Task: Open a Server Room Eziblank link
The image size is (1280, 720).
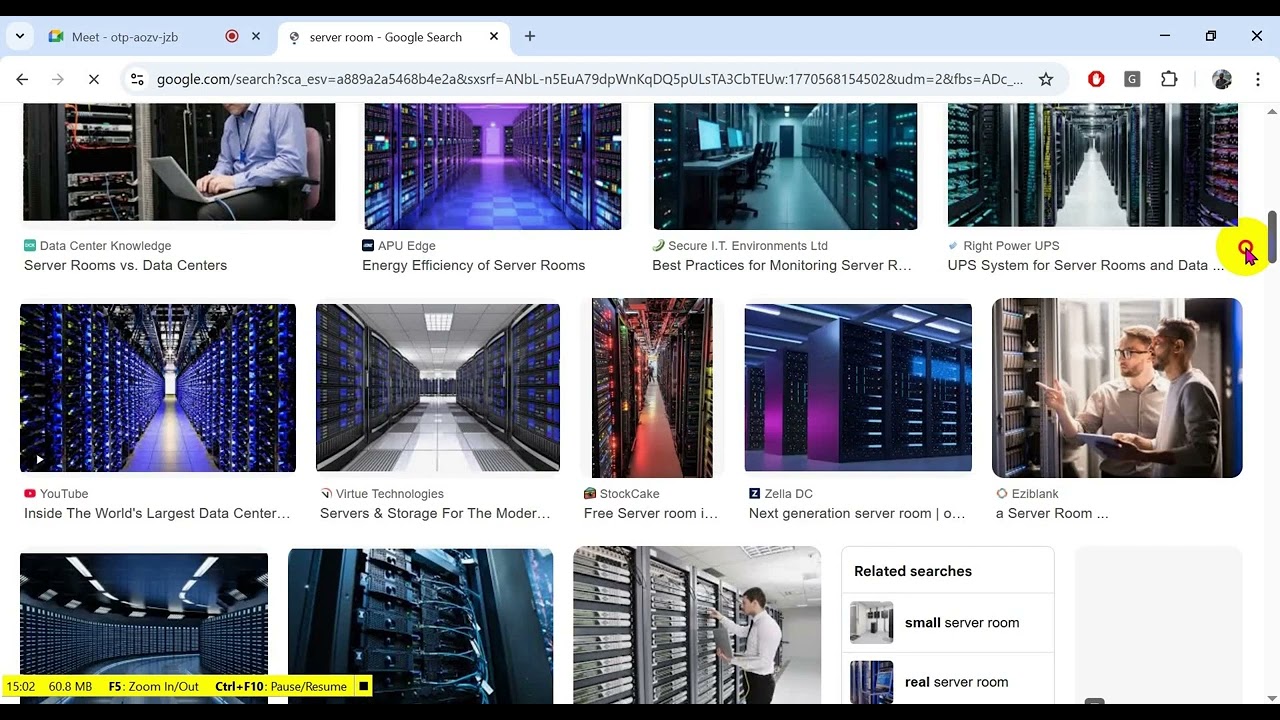Action: pyautogui.click(x=1052, y=513)
